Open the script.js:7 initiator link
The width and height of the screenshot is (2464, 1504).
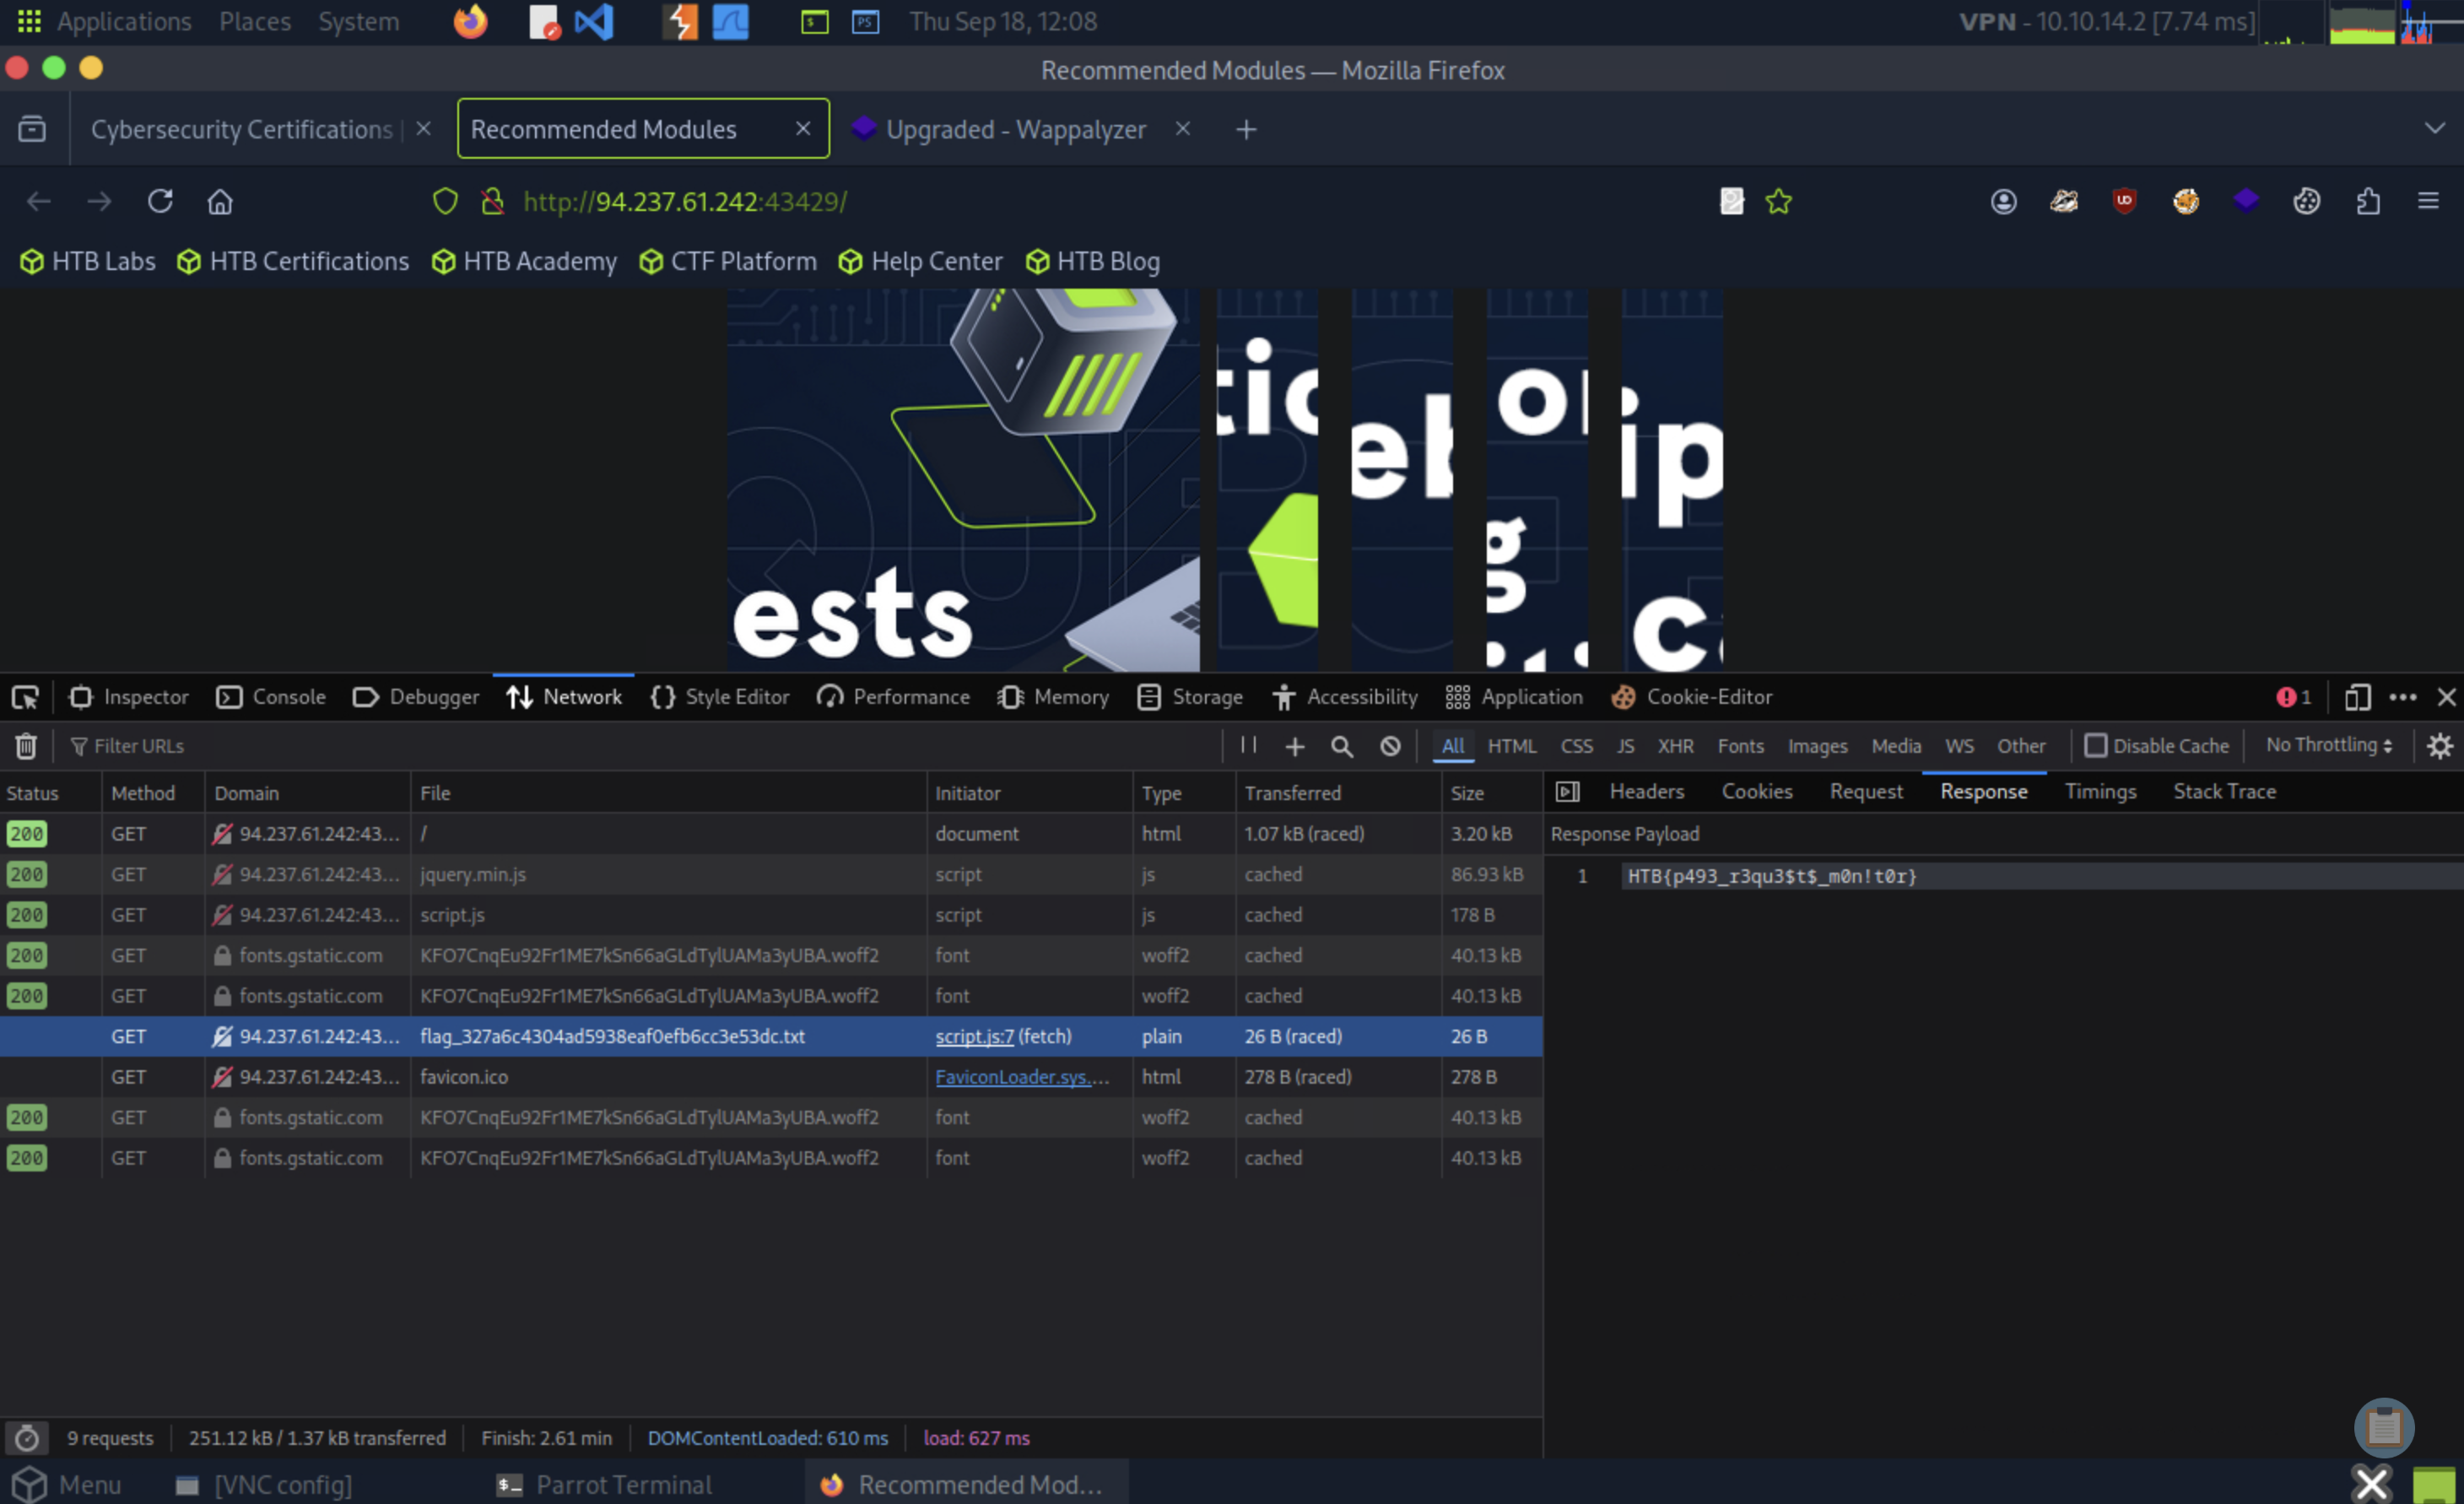(974, 1037)
